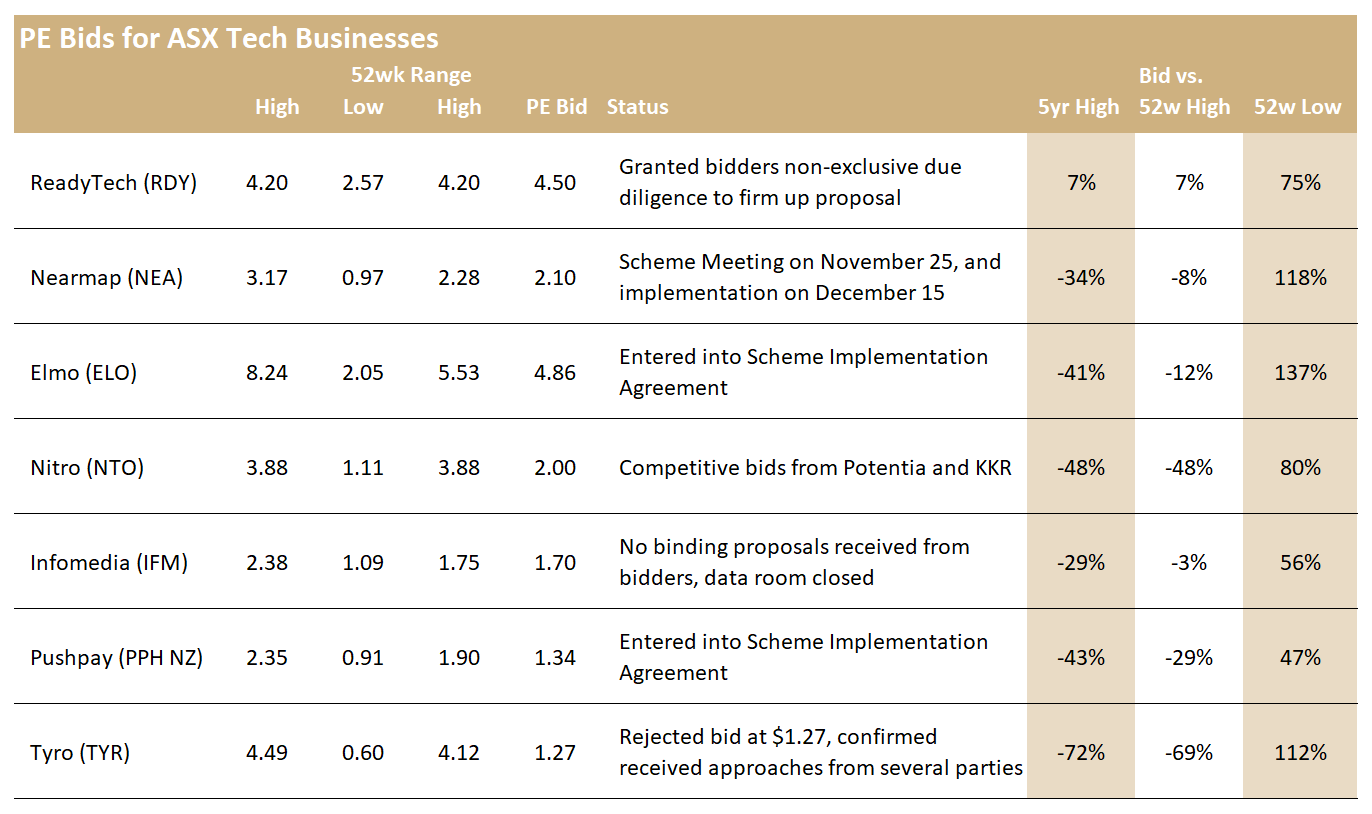Select the ReadyTech (RDY) row label
Image resolution: width=1372 pixels, height=814 pixels.
click(x=115, y=183)
